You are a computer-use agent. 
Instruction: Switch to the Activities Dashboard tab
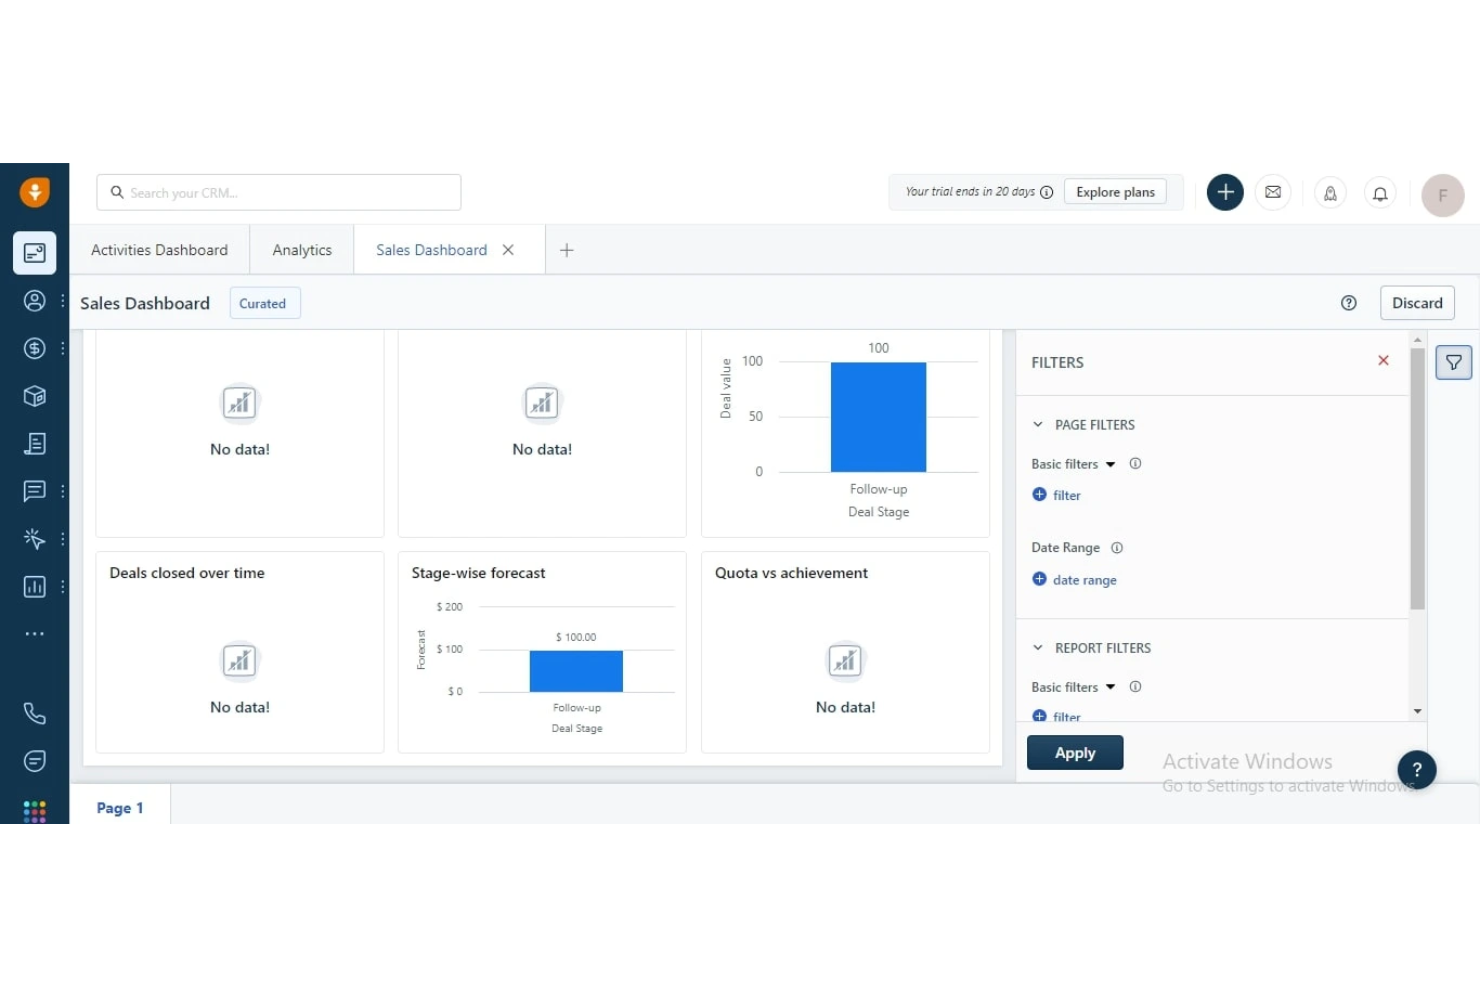[159, 249]
